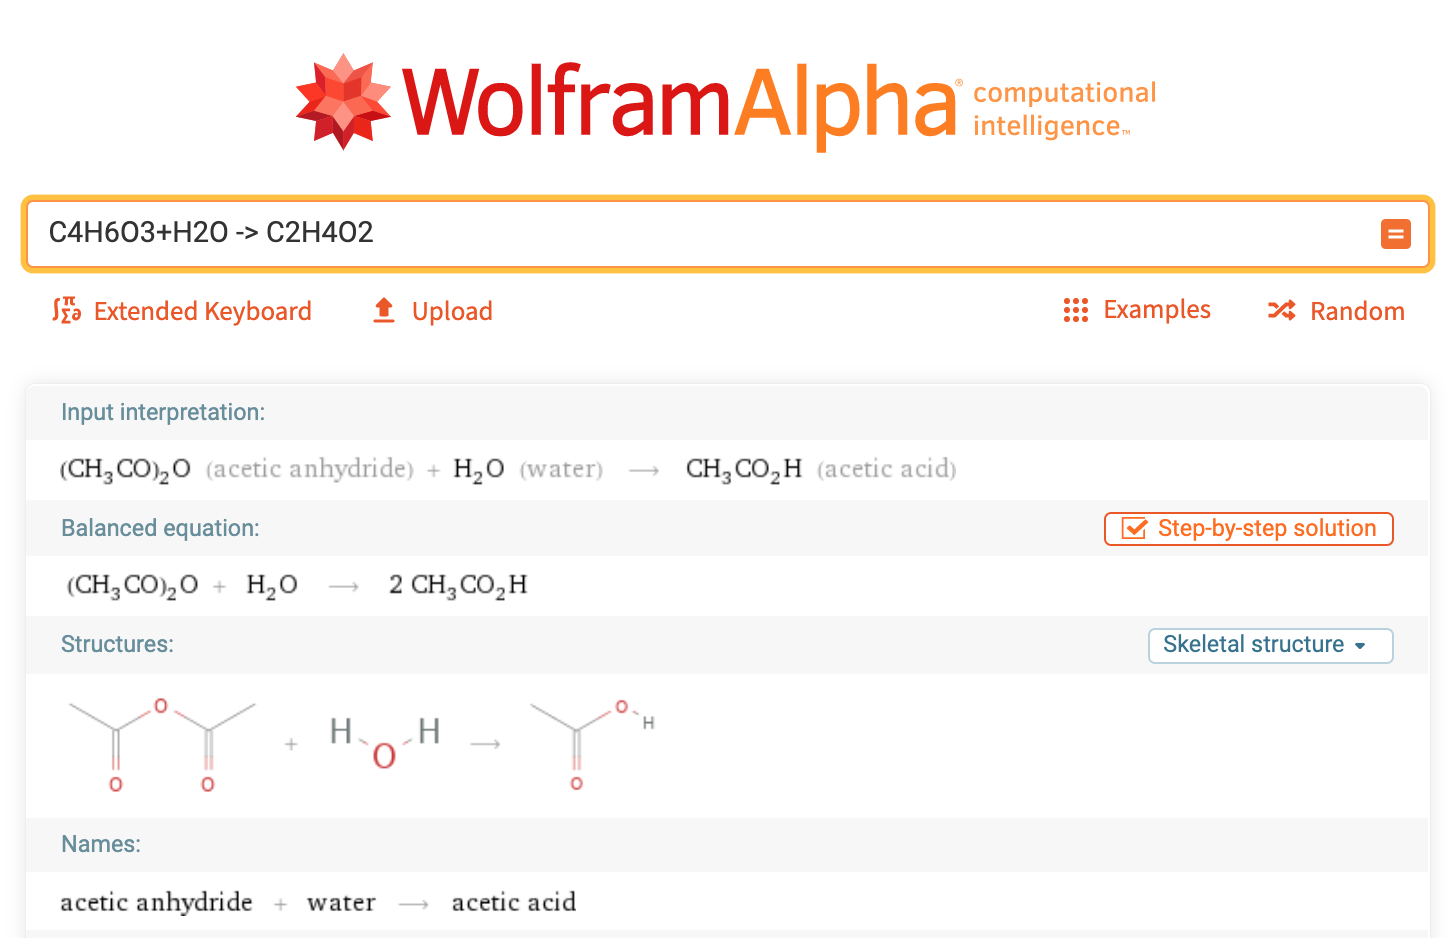
Task: Click the balanced equation result 2 CH3CO2H
Action: (x=458, y=585)
